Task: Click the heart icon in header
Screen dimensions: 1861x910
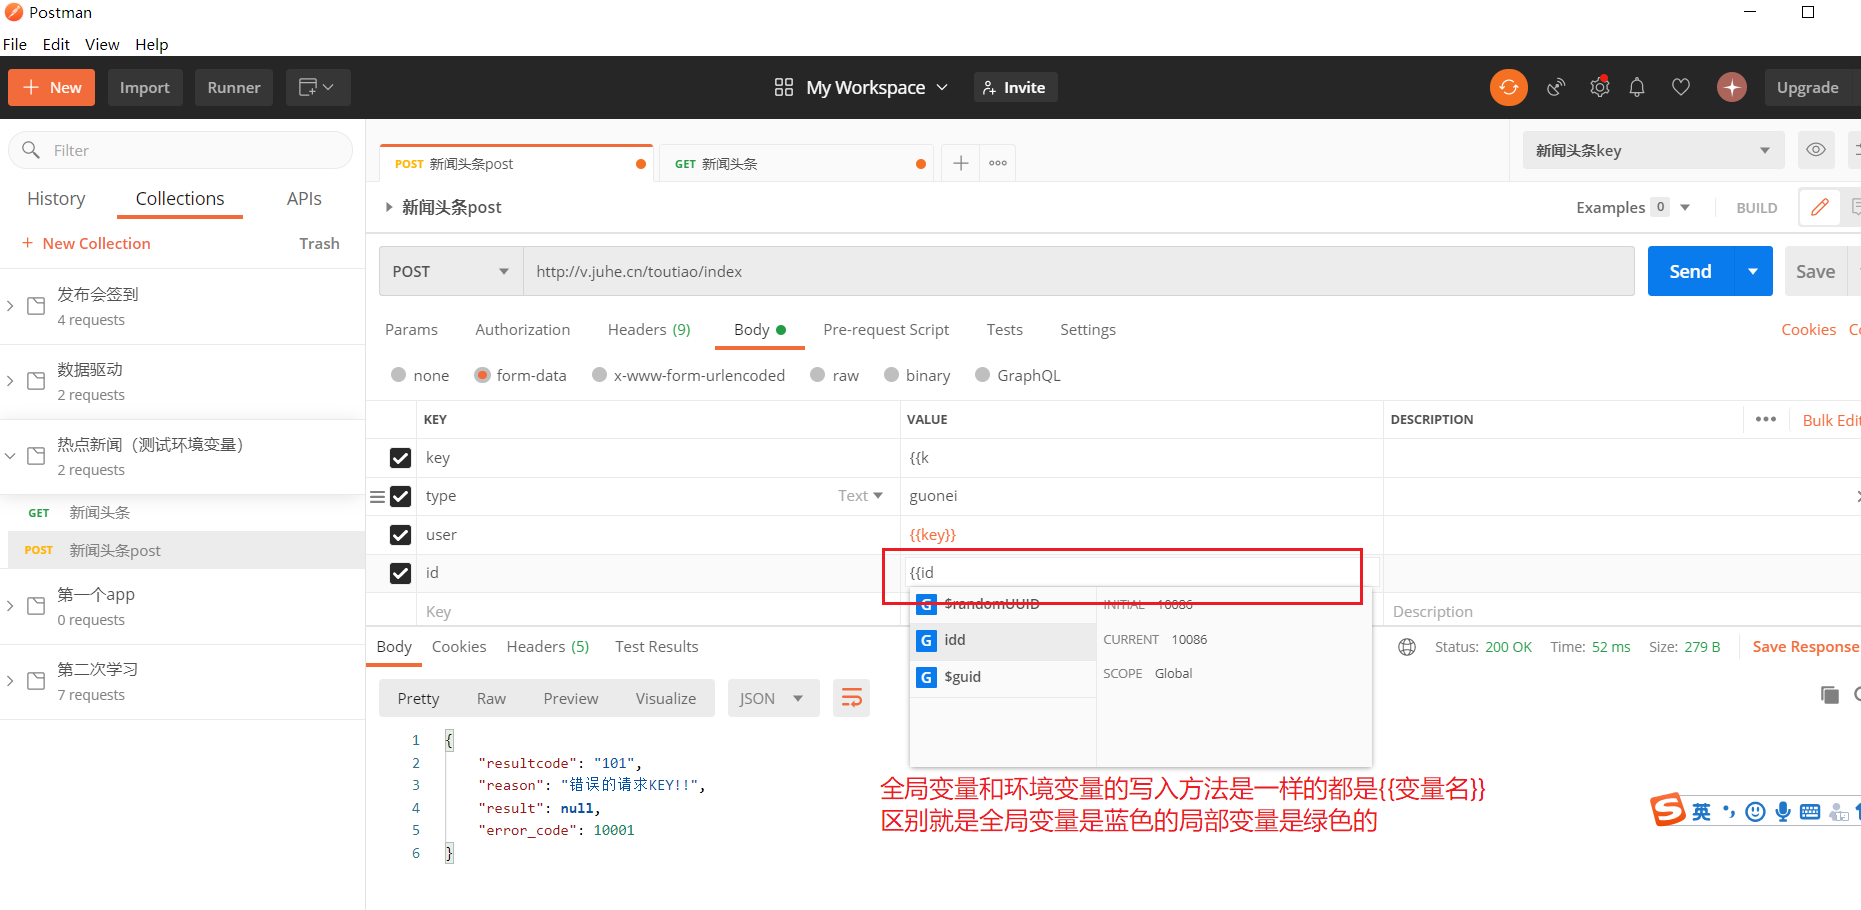Action: tap(1681, 87)
